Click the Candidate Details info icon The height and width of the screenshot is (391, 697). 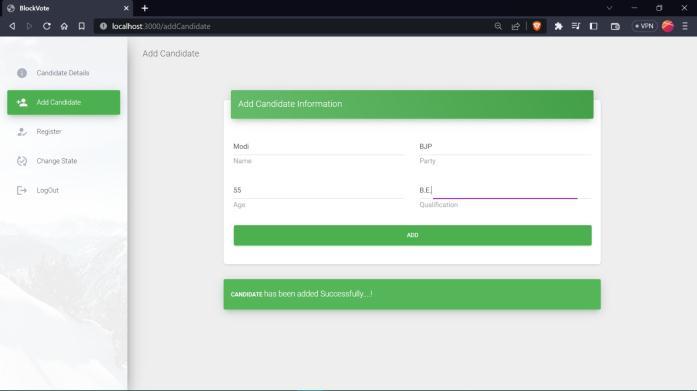(22, 73)
